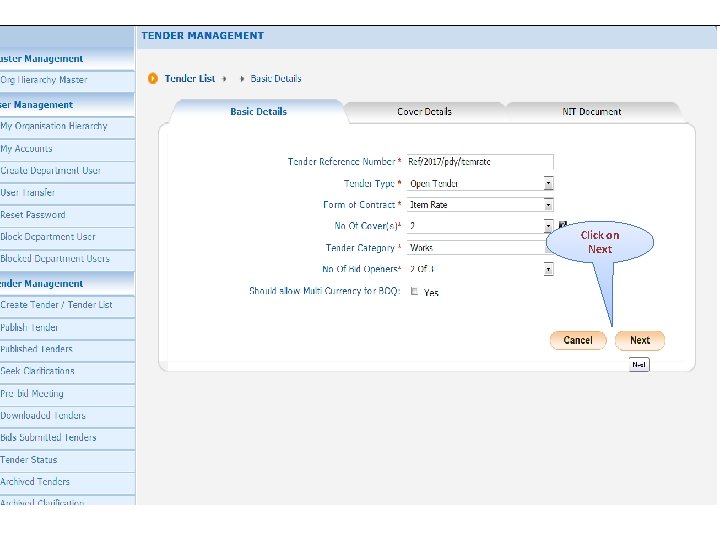
Task: Click the Tender Management sidebar header
Action: pyautogui.click(x=67, y=283)
